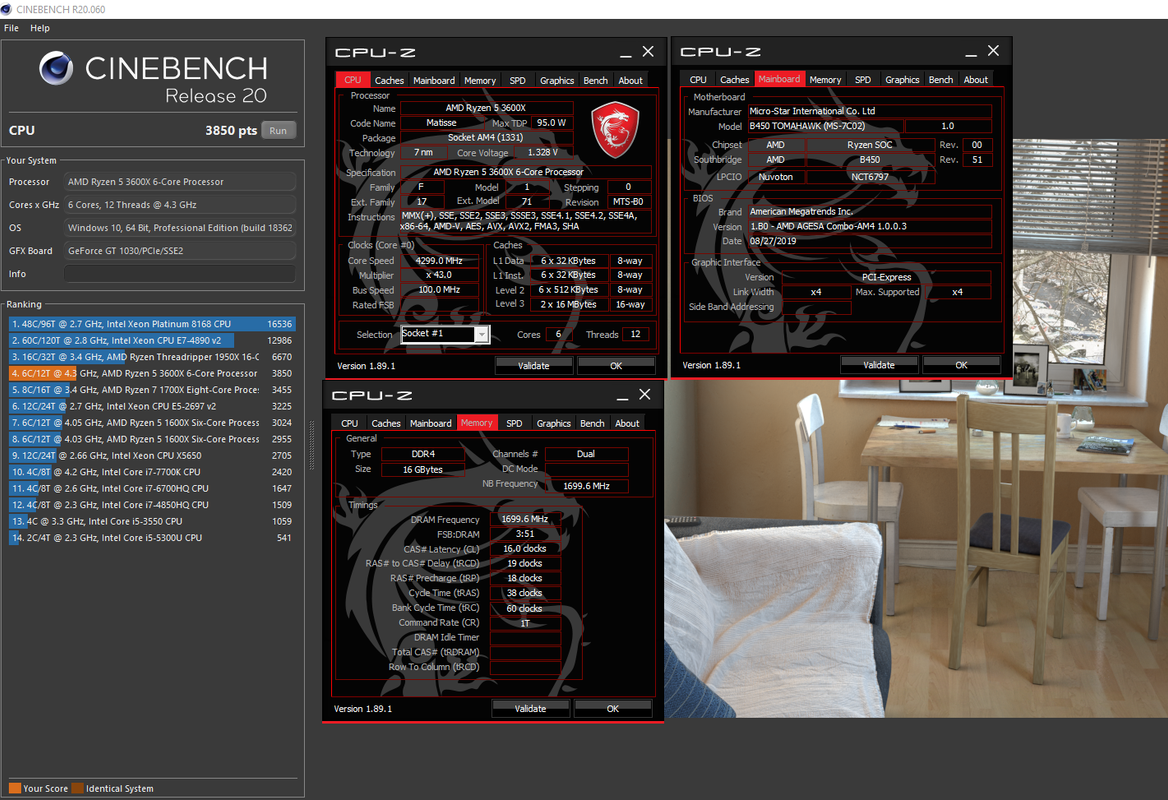
Task: Select ranking row Intel Core i7-7700K
Action: pyautogui.click(x=152, y=472)
